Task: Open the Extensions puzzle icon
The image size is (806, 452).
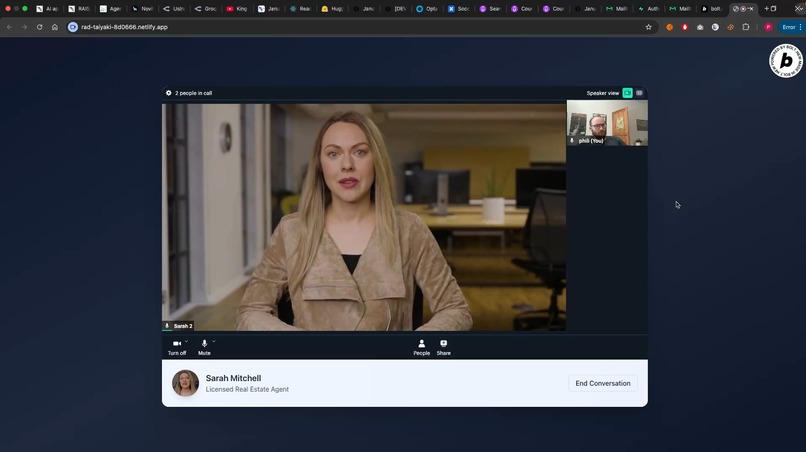Action: (x=746, y=27)
